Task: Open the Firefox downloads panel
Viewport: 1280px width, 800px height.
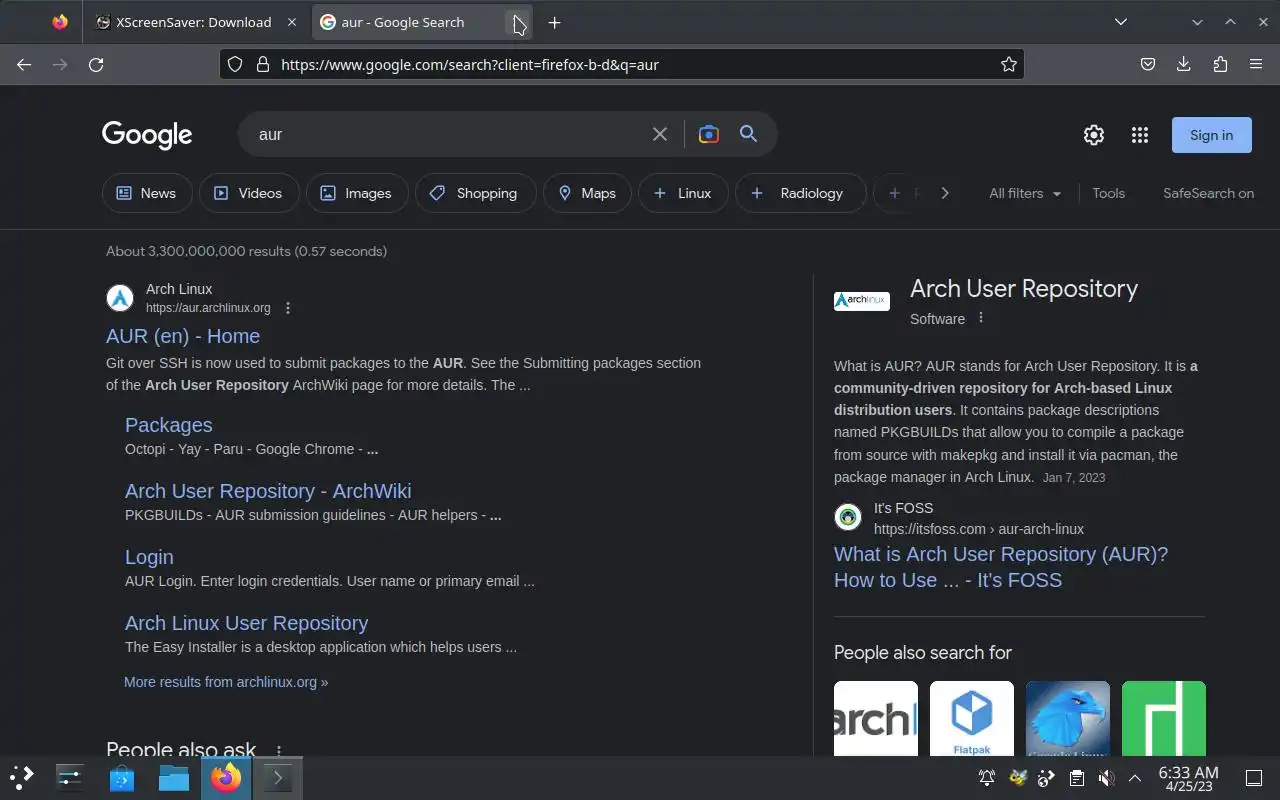Action: click(1184, 64)
